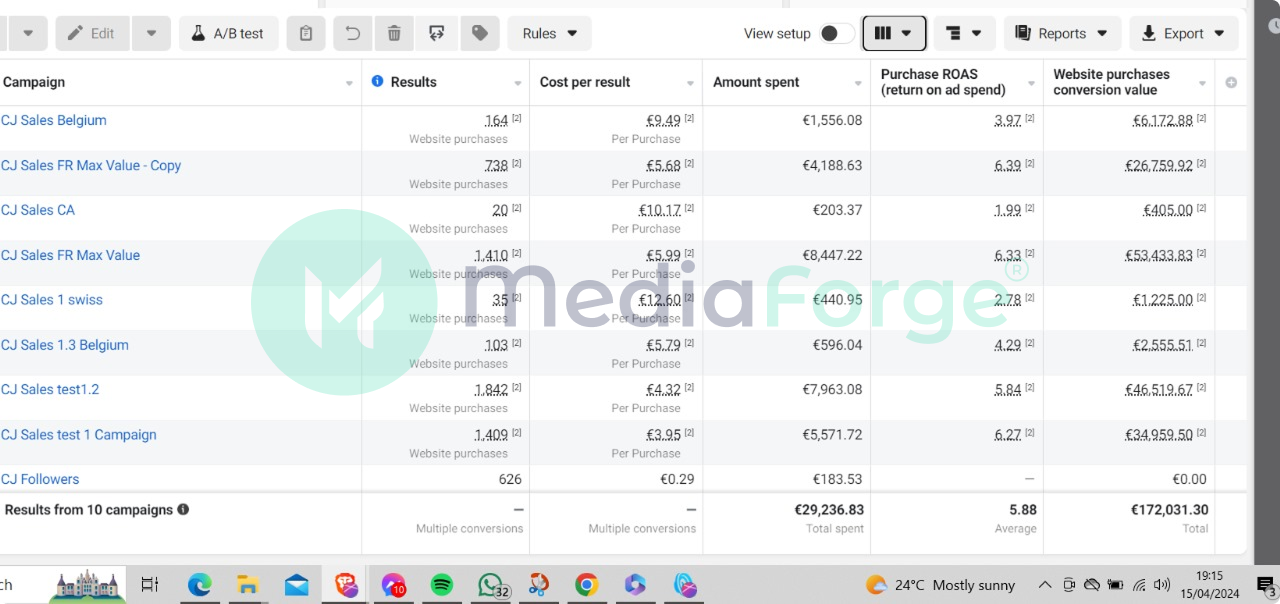Open the Export menu
1280x604 pixels.
(1184, 33)
